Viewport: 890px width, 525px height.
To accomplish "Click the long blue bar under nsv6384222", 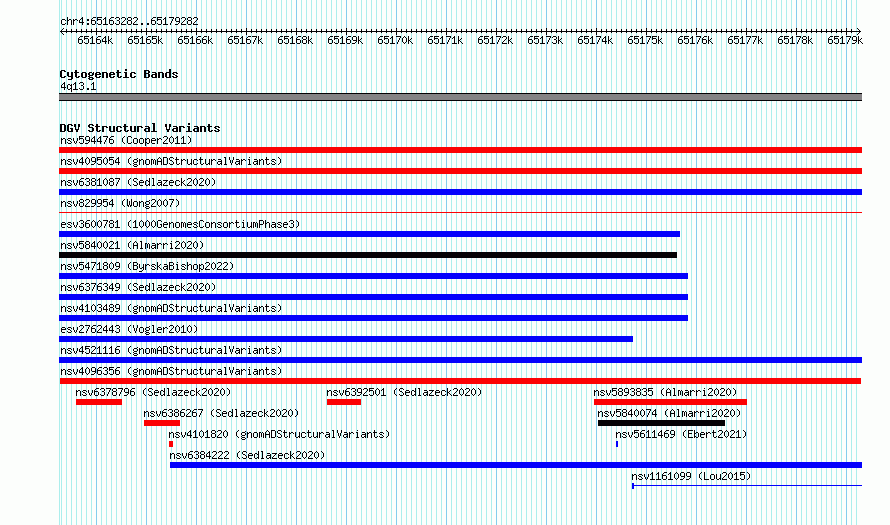I will [516, 465].
